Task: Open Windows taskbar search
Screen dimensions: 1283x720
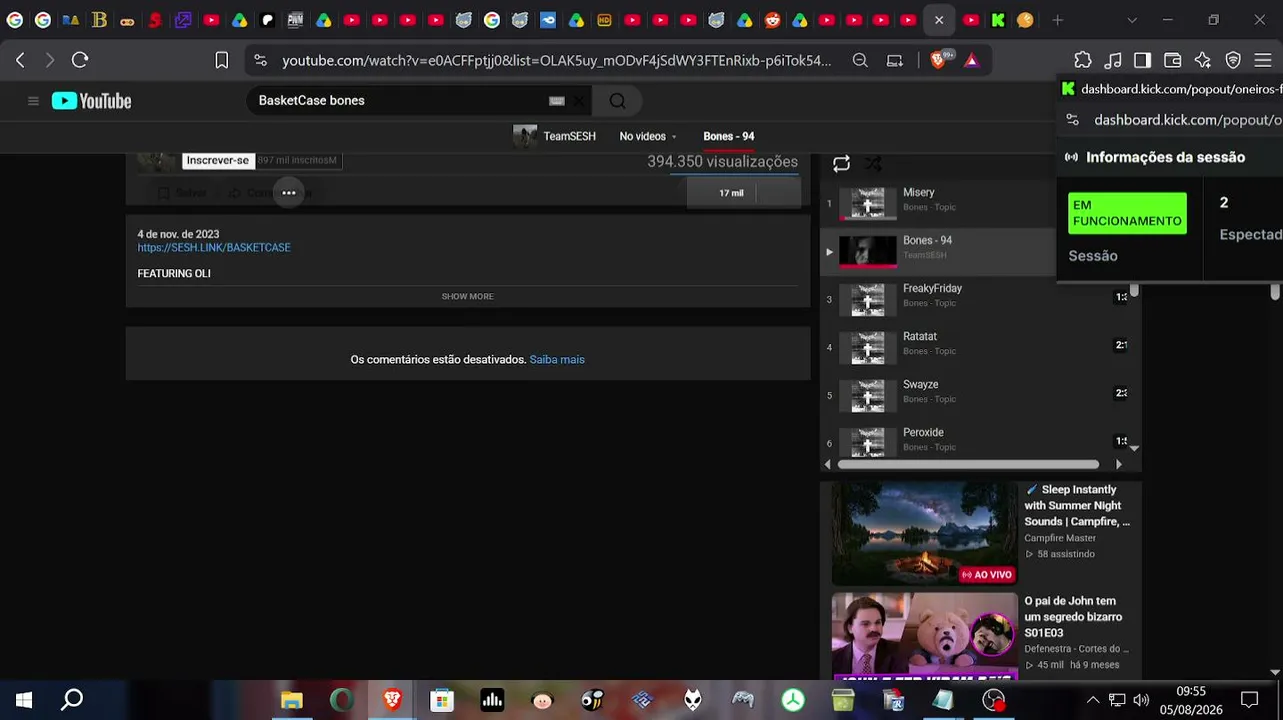Action: click(72, 700)
